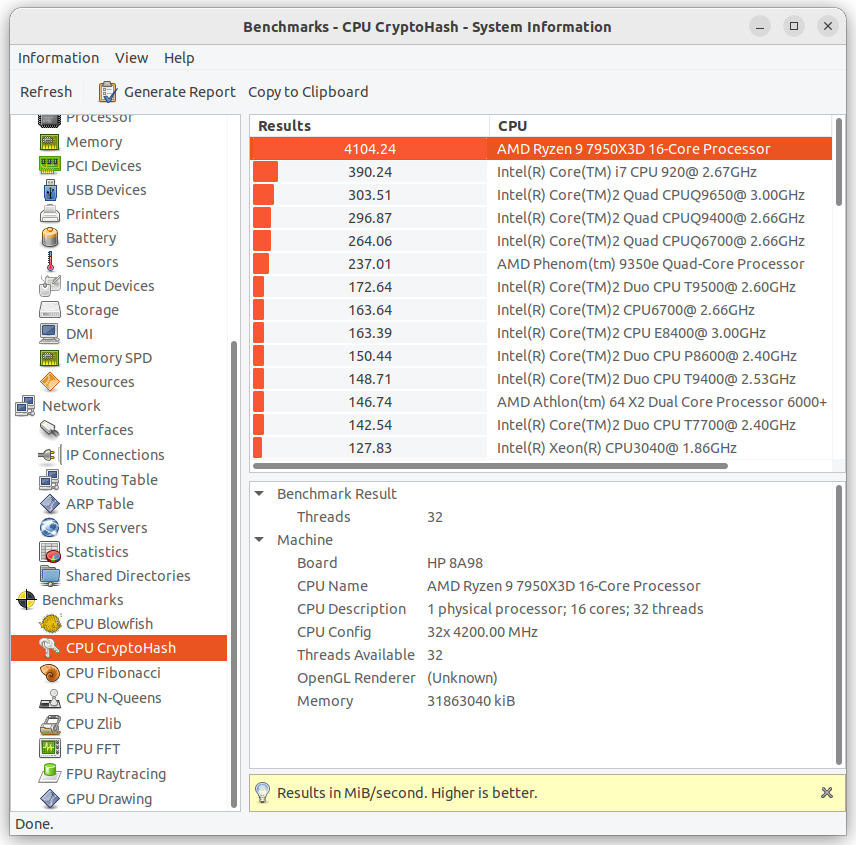Click the Network category icon
Viewport: 856px width, 845px height.
(x=25, y=406)
